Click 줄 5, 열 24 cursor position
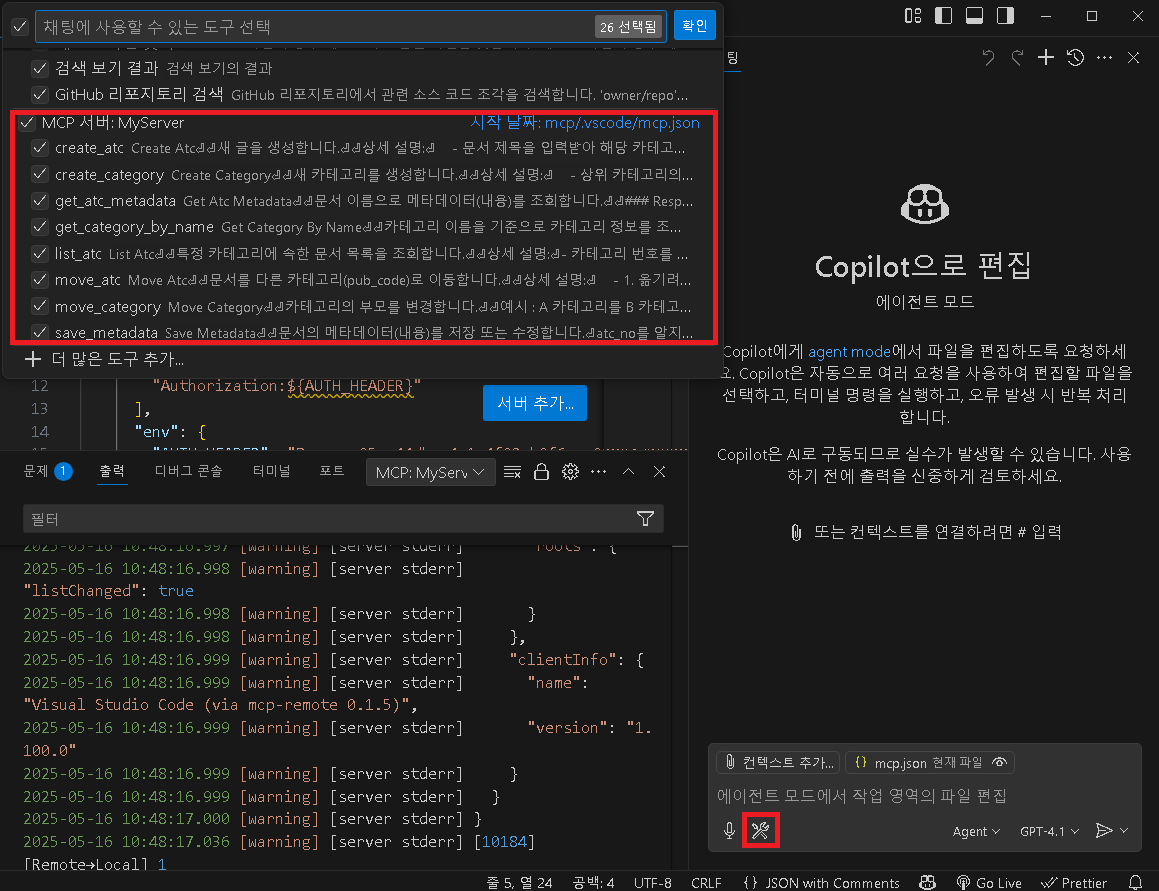The height and width of the screenshot is (891, 1159). (519, 882)
